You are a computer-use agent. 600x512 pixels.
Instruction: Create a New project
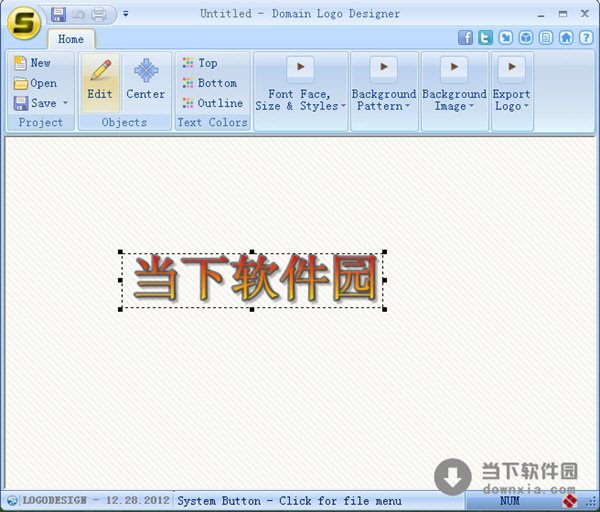click(x=32, y=63)
